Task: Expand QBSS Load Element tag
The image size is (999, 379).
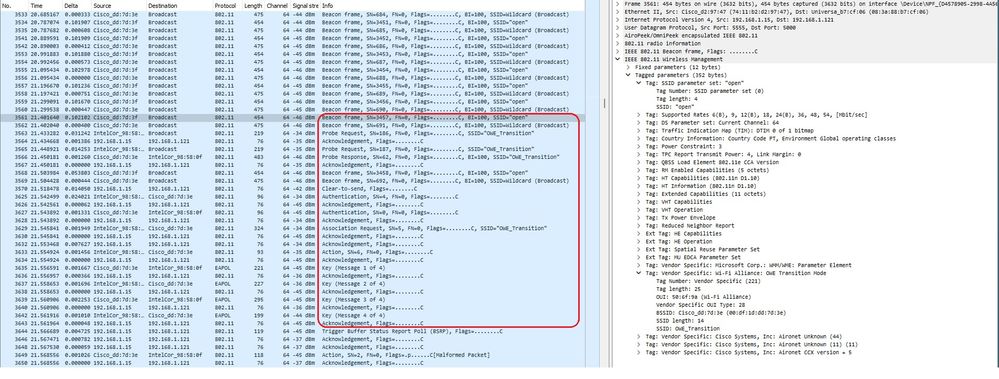Action: point(639,162)
